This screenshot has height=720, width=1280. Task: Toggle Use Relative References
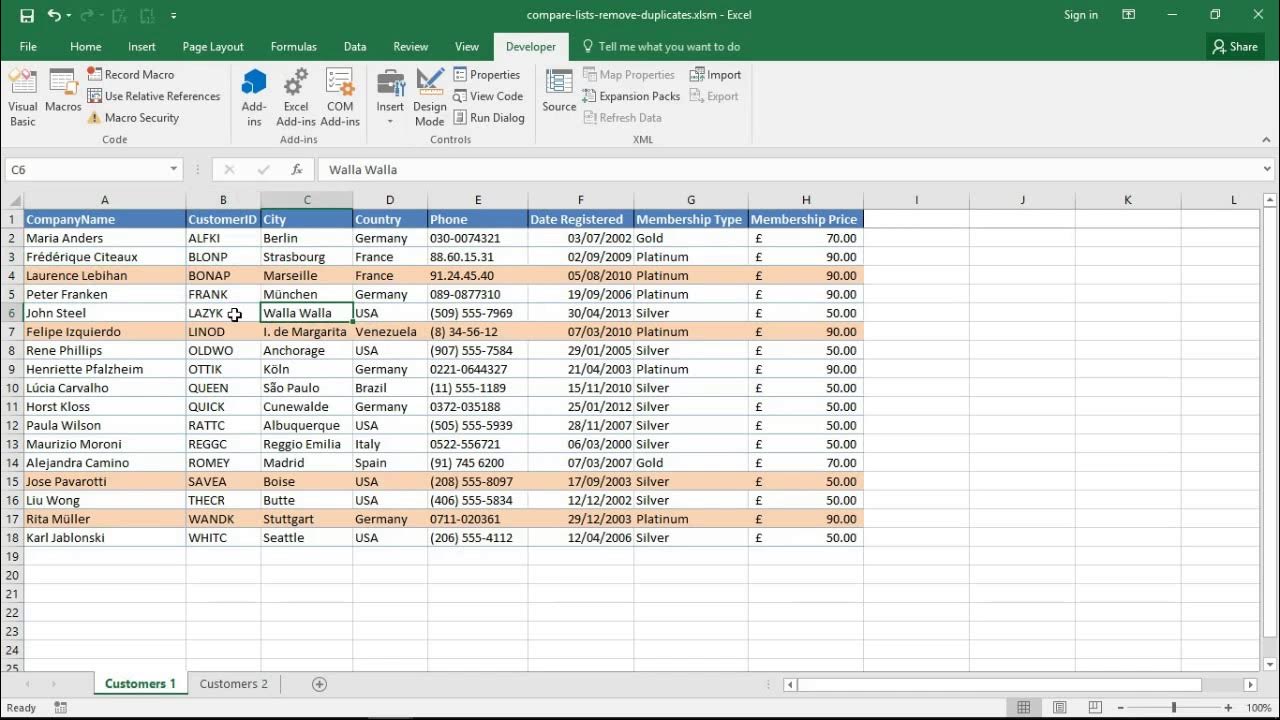[153, 96]
